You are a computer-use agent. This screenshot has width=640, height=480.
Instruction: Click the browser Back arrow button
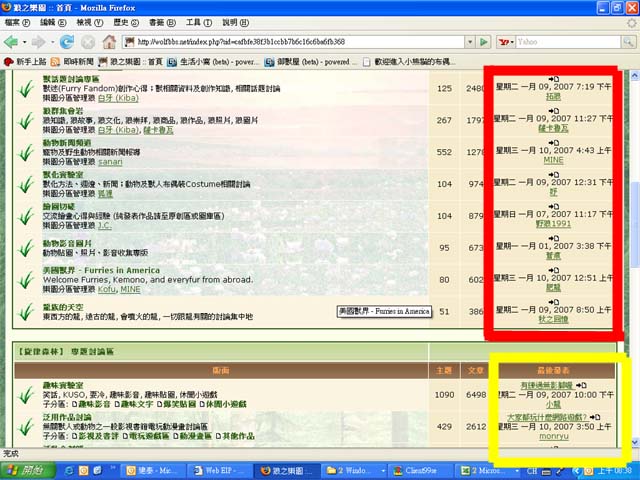click(13, 42)
